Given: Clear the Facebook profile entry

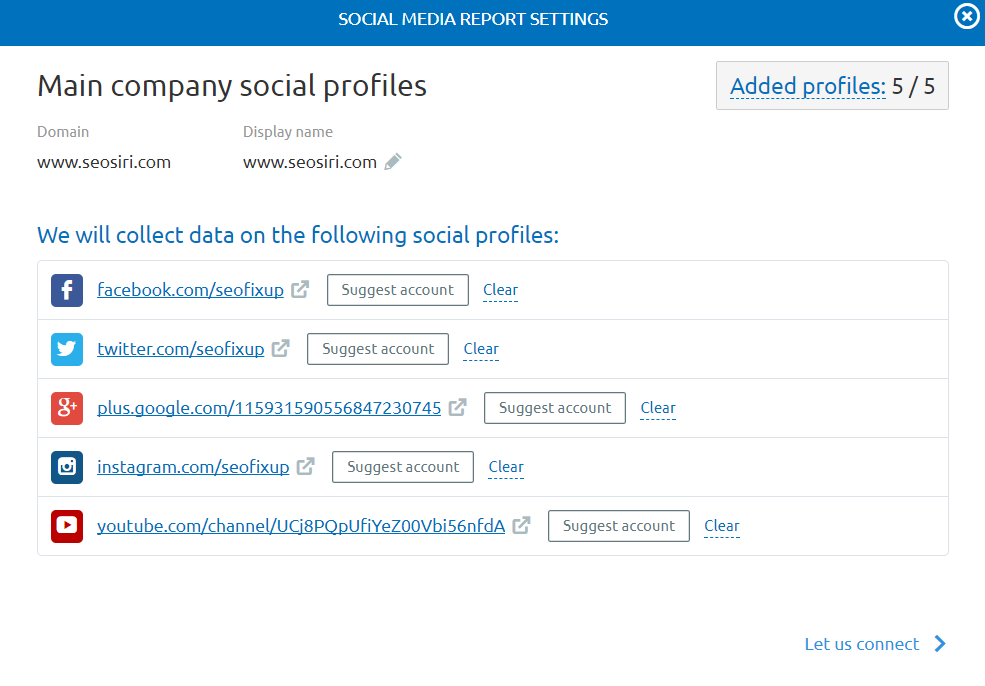Looking at the screenshot, I should tap(500, 290).
